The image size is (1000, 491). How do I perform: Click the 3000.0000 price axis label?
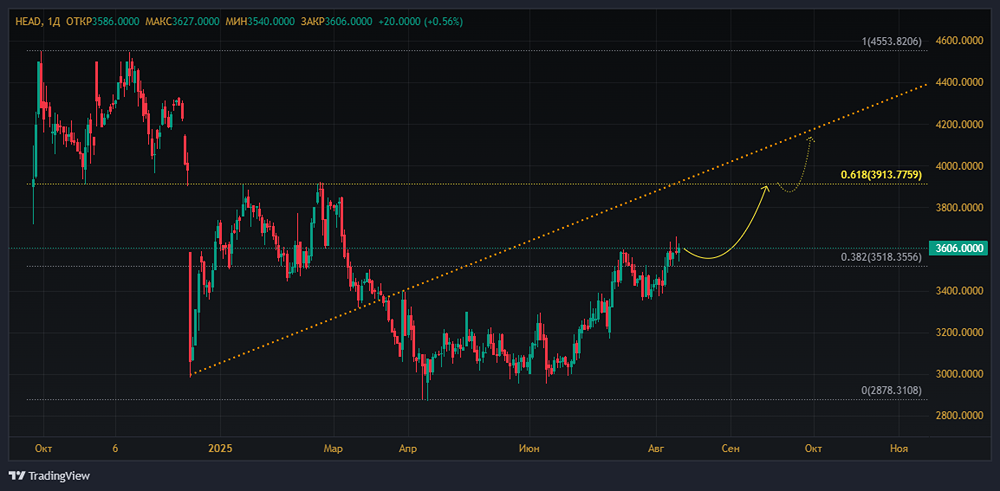960,374
